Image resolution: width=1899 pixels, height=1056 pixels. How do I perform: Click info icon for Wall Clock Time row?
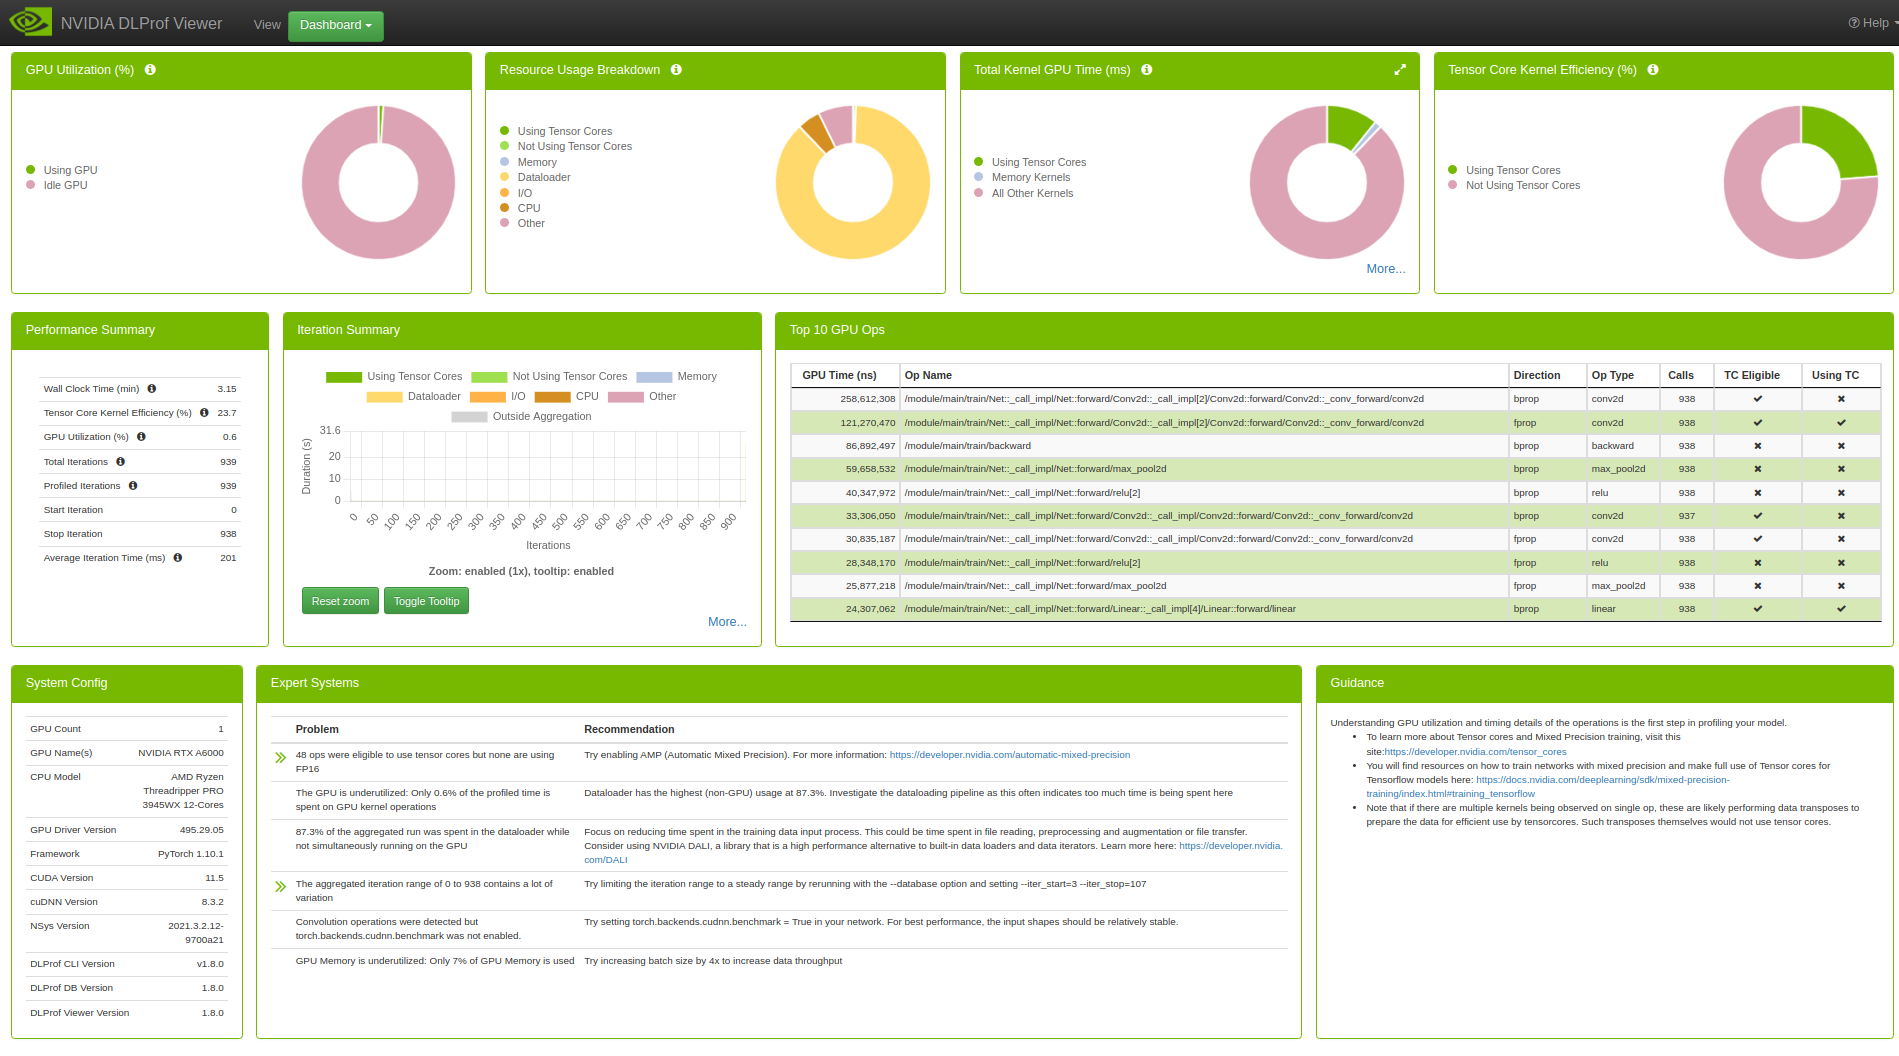pyautogui.click(x=152, y=389)
